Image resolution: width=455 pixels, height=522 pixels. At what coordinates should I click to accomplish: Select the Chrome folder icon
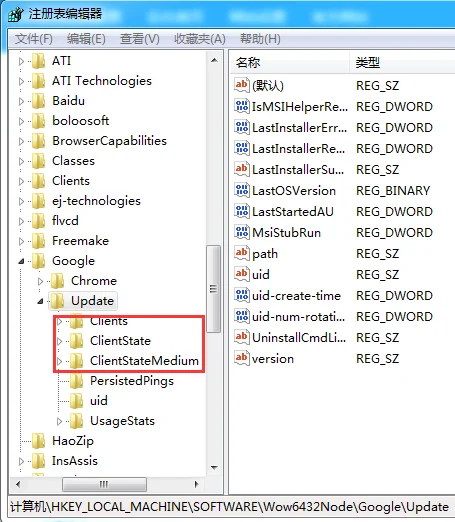click(x=58, y=281)
